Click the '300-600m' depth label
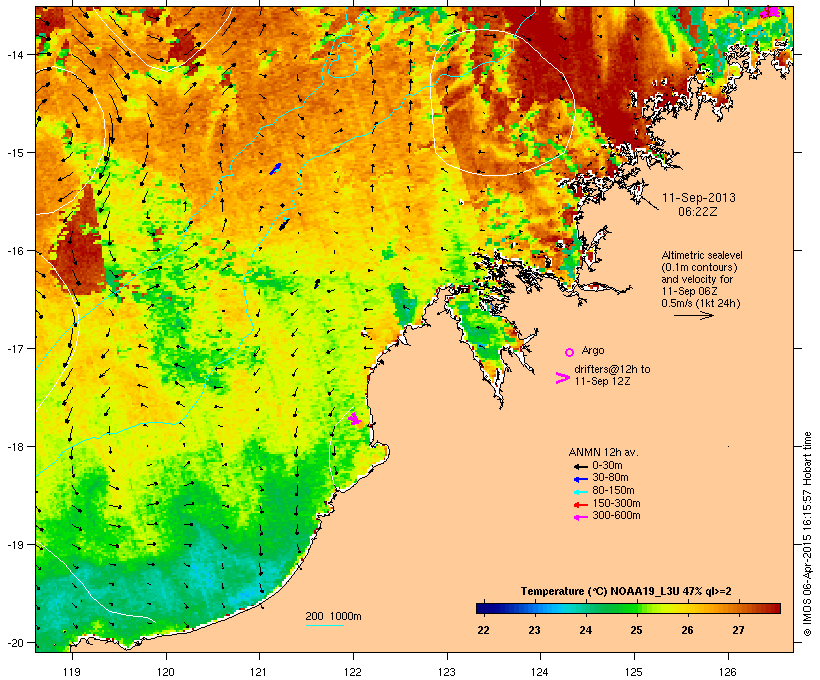820x680 pixels. coord(616,516)
